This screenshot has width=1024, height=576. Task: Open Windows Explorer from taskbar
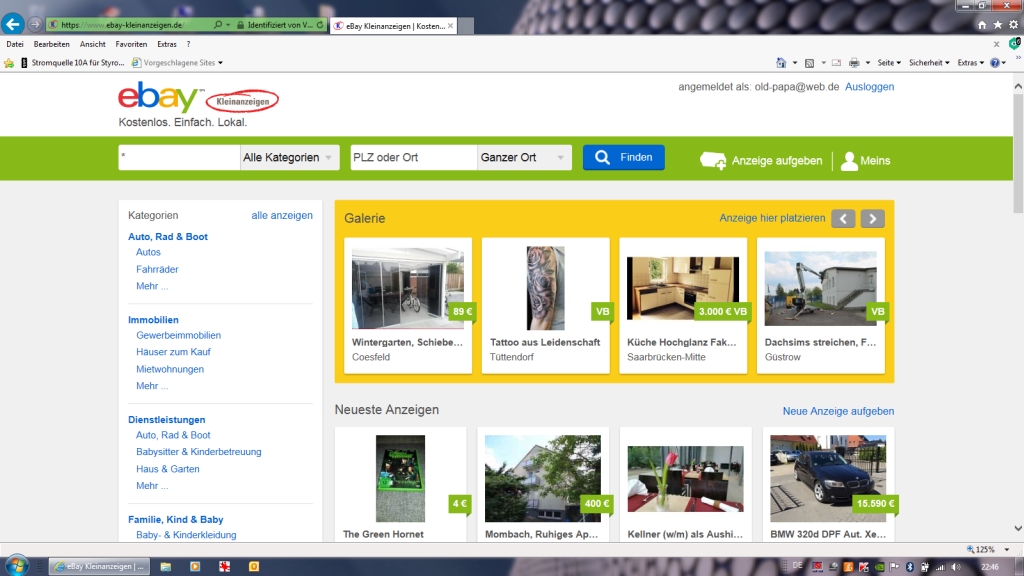click(x=165, y=566)
